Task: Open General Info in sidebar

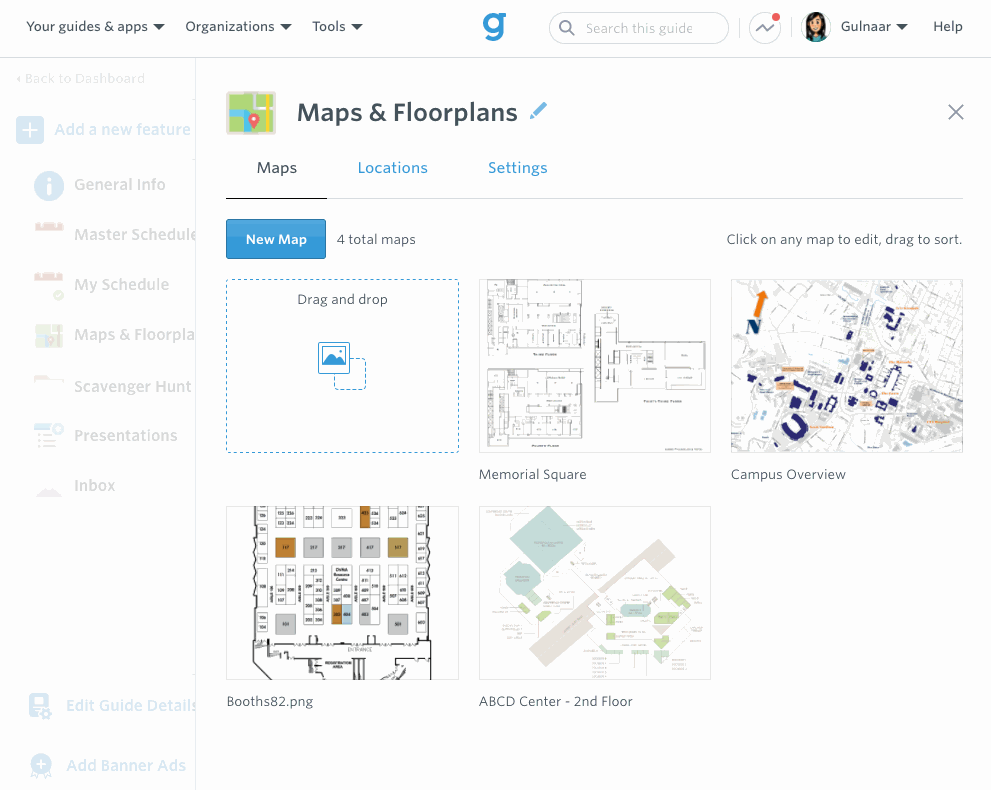Action: click(x=120, y=185)
